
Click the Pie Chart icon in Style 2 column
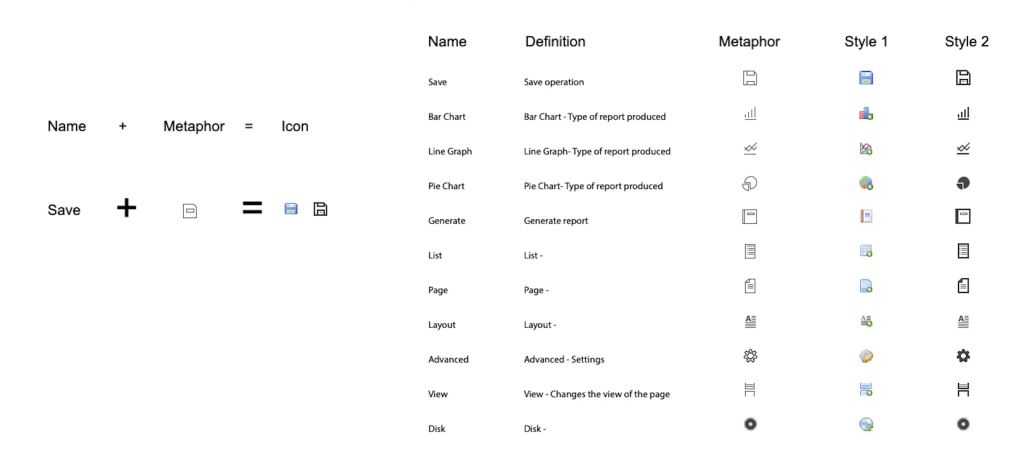click(x=965, y=183)
